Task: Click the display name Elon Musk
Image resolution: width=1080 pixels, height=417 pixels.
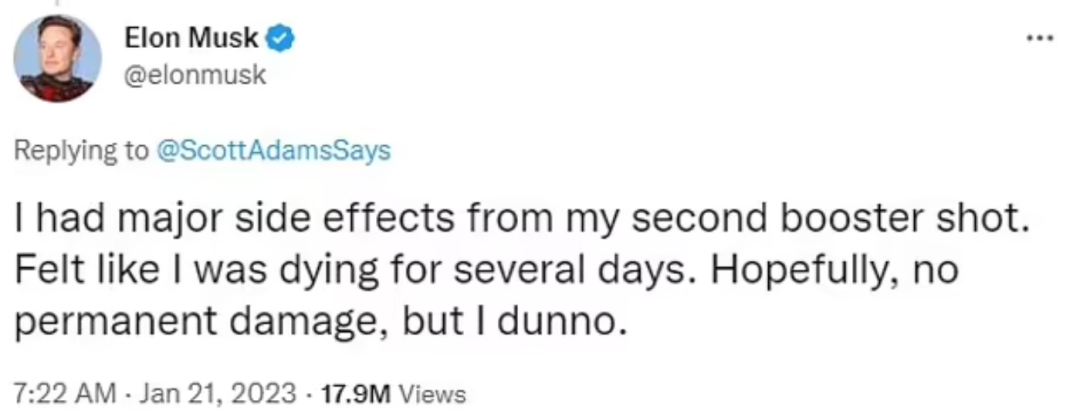Action: point(192,40)
